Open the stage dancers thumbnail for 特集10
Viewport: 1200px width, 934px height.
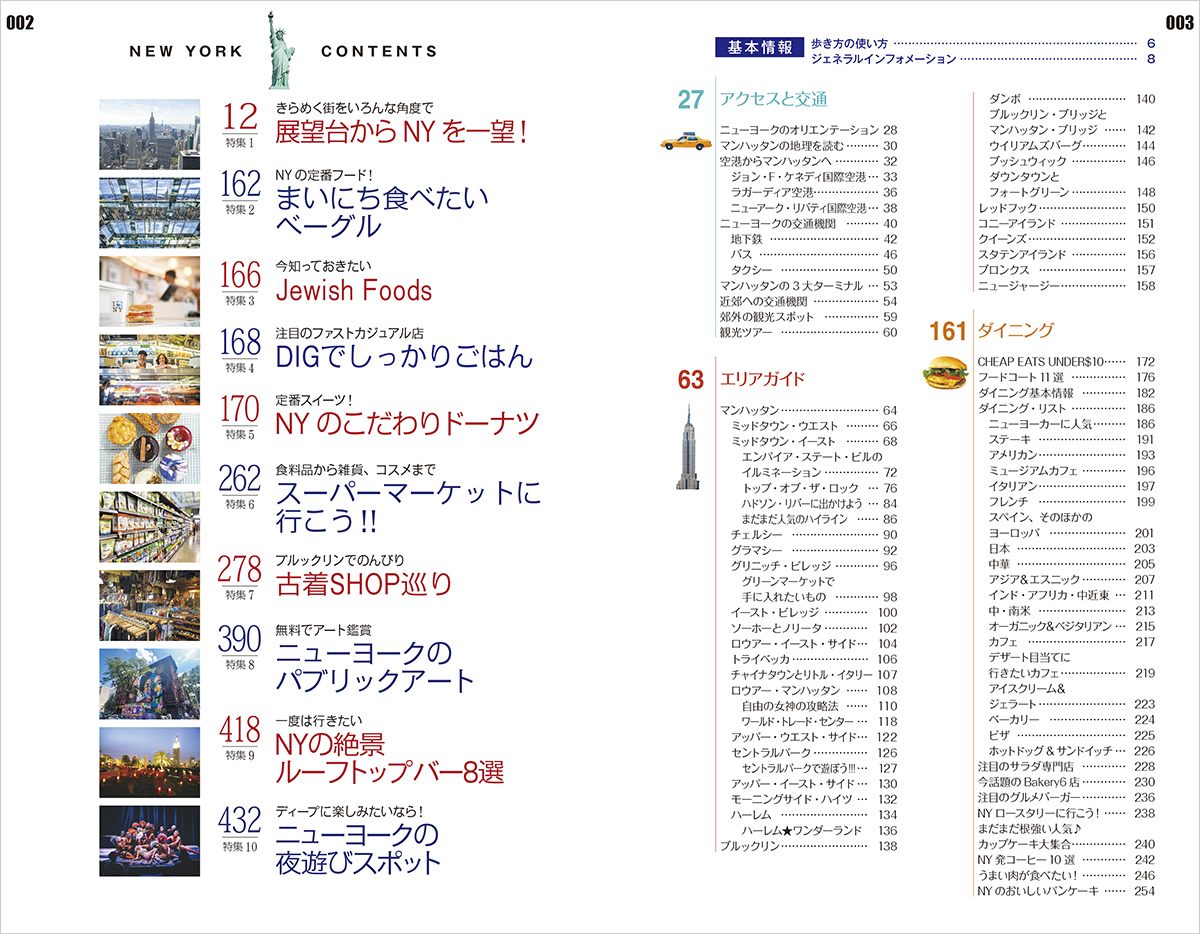[150, 841]
